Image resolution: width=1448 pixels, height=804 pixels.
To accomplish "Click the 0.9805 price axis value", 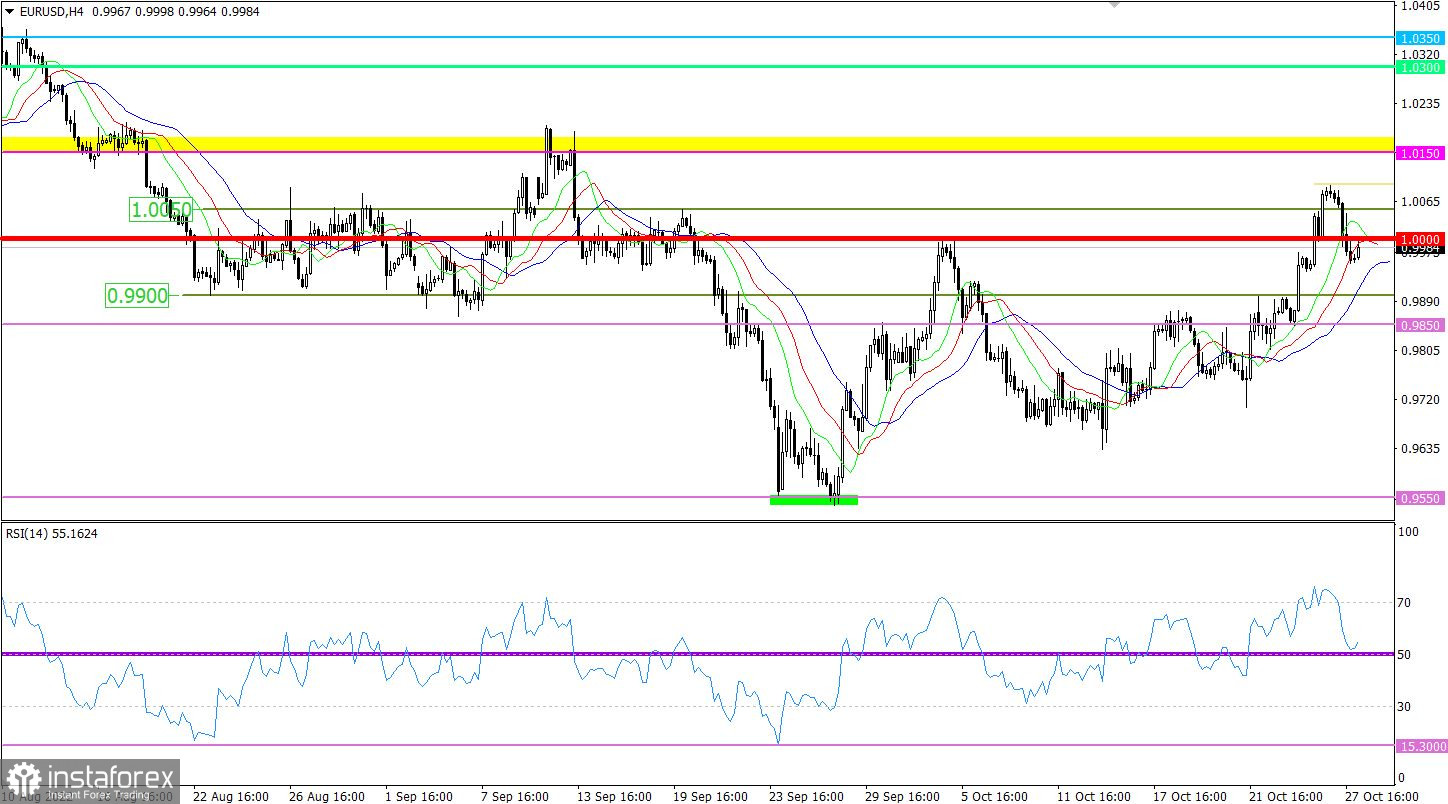I will (1420, 351).
